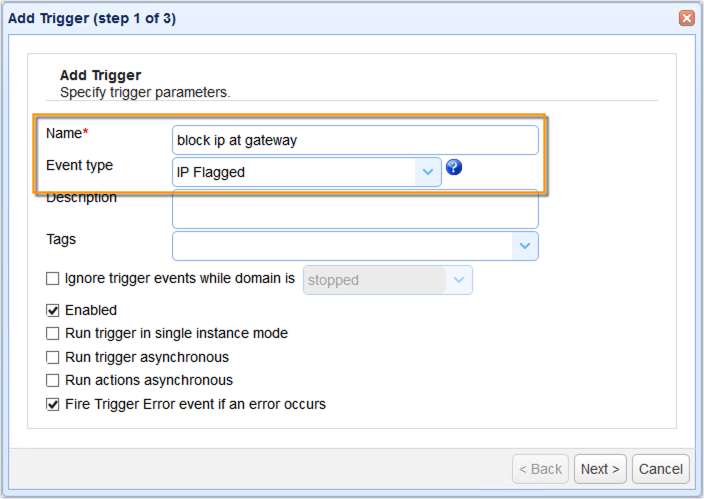704x499 pixels.
Task: Select the IP Flagged event type field
Action: pos(294,172)
